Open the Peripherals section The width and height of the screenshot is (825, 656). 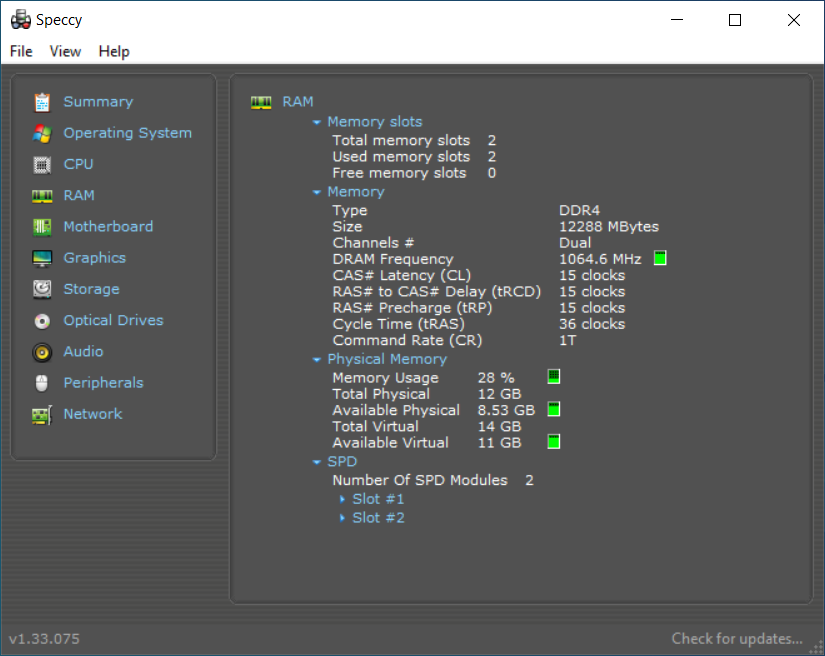[x=104, y=383]
